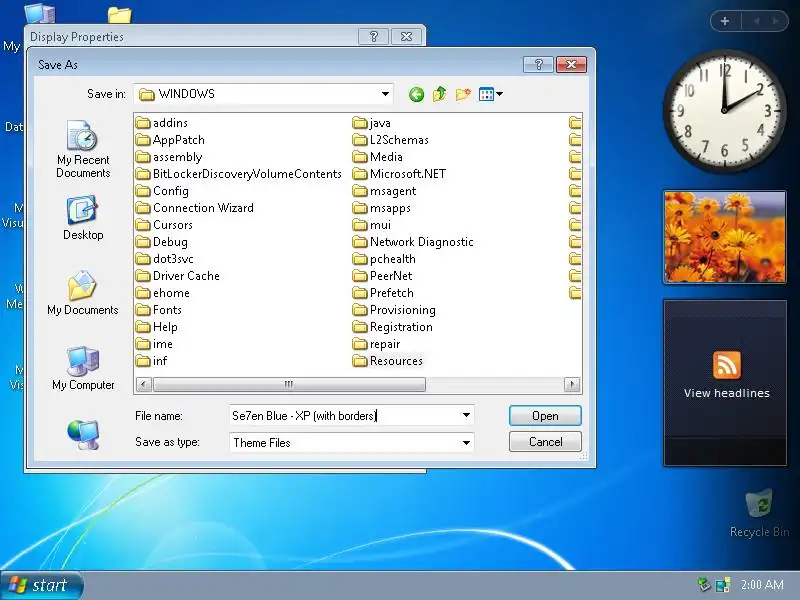Open My Recent Documents in places bar

(83, 148)
